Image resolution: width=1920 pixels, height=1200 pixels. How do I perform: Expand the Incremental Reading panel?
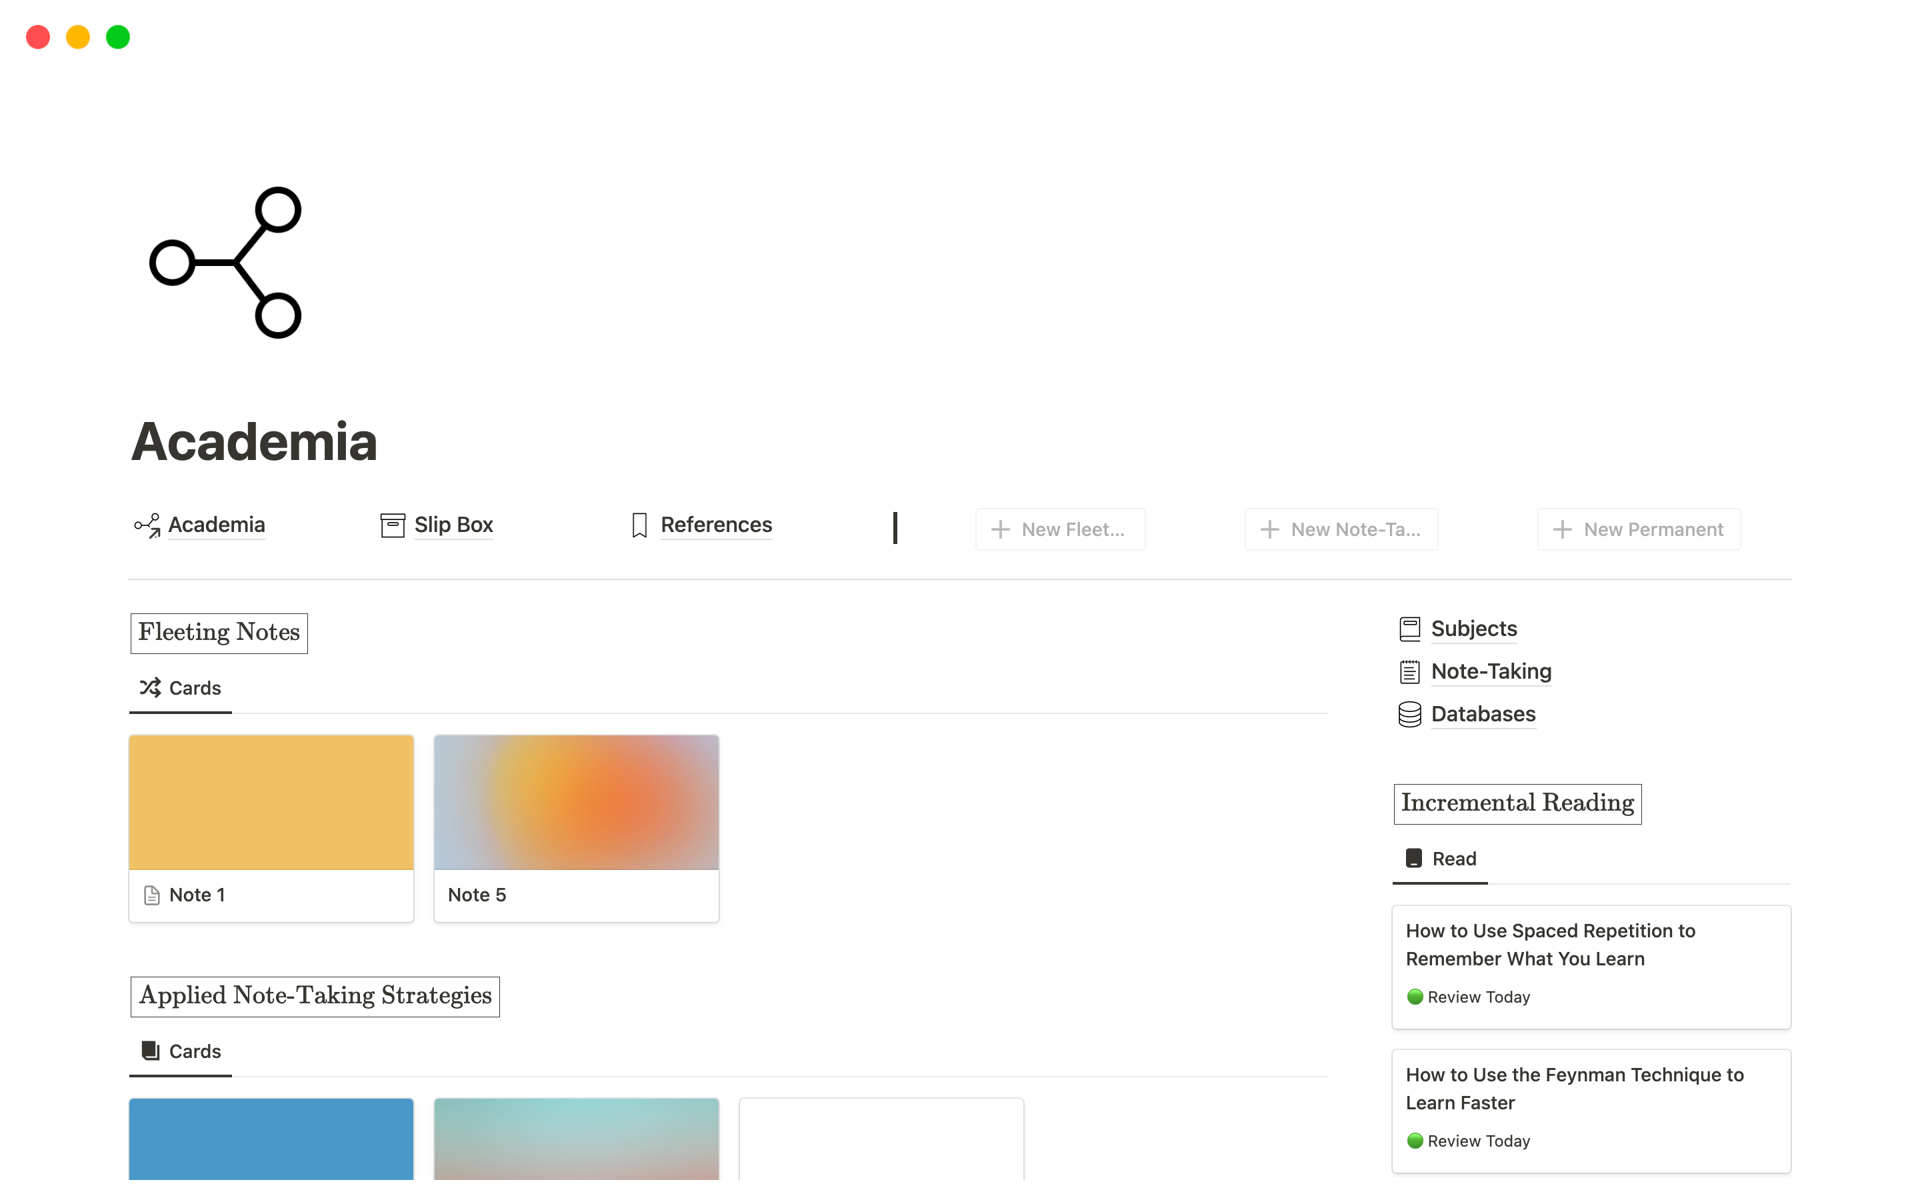(x=1516, y=803)
